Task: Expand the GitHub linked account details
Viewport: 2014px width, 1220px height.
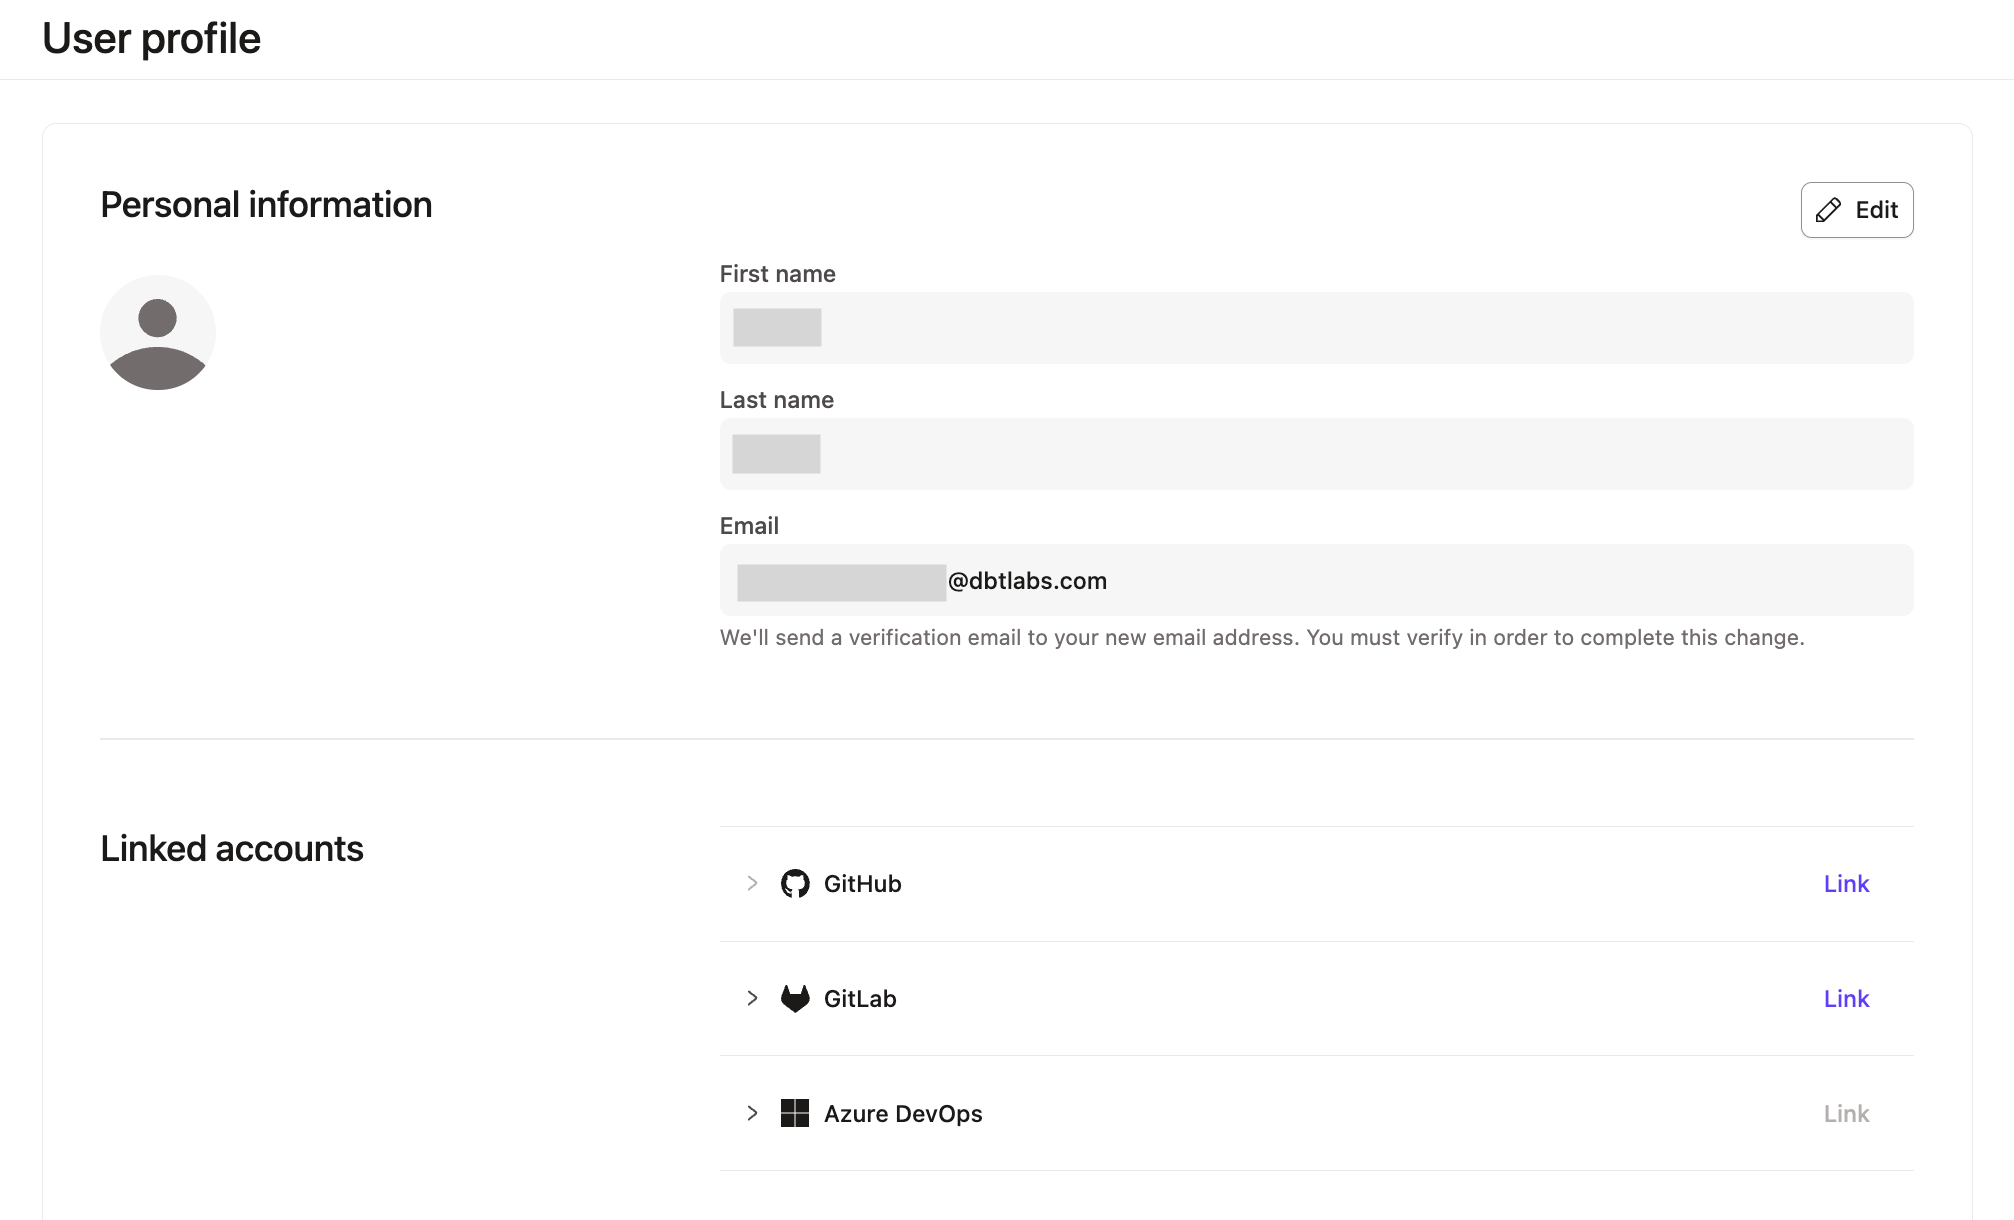Action: (x=752, y=883)
